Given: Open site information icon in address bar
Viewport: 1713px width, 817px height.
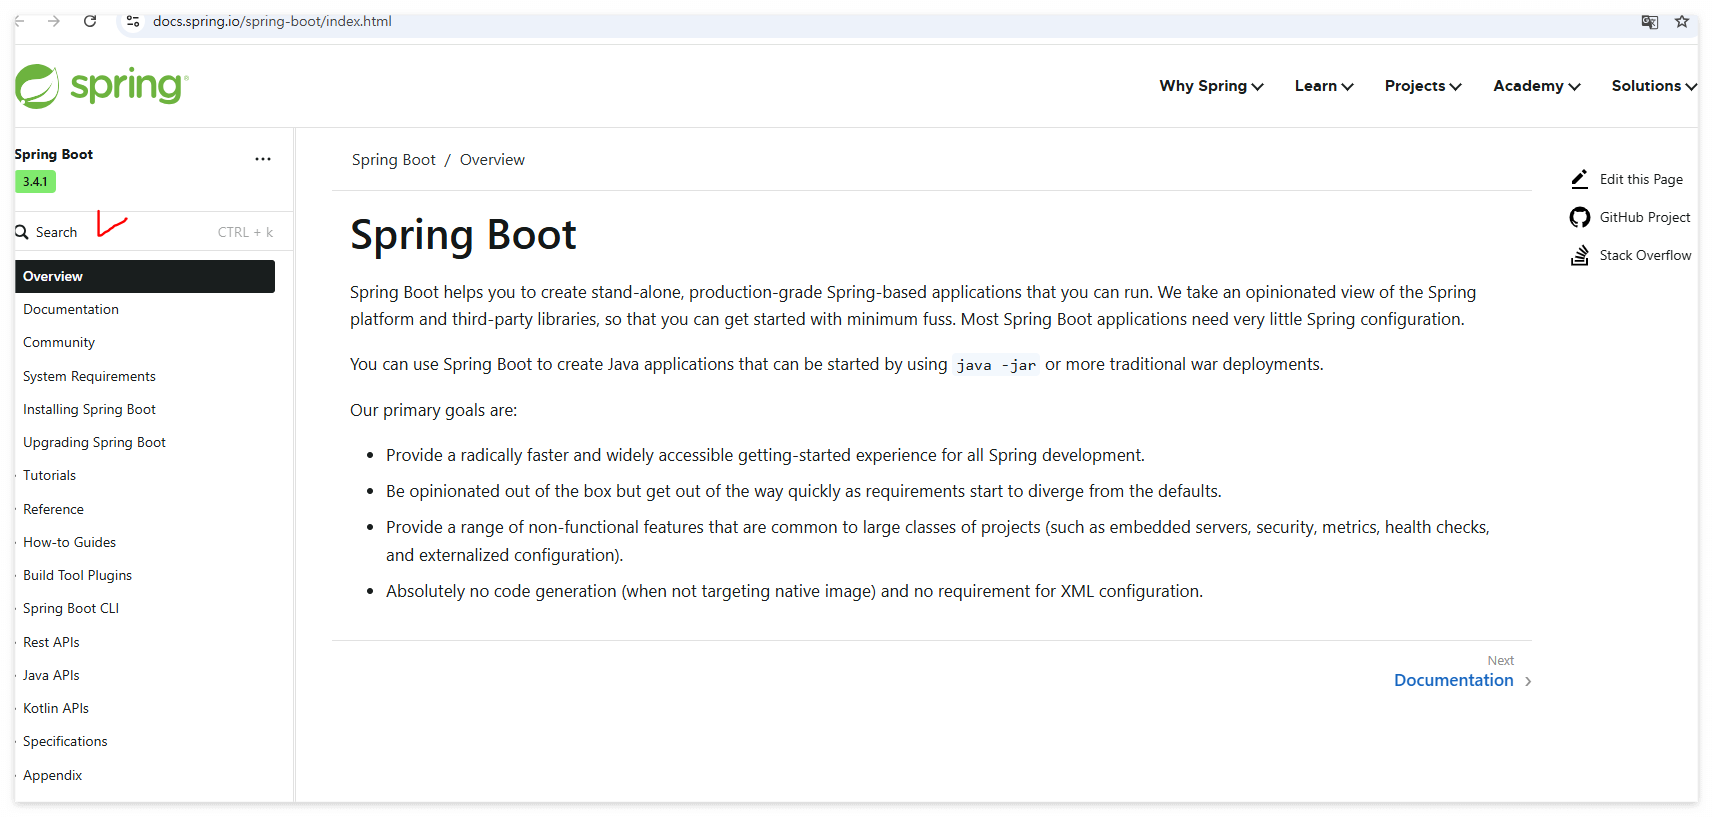Looking at the screenshot, I should click(133, 21).
